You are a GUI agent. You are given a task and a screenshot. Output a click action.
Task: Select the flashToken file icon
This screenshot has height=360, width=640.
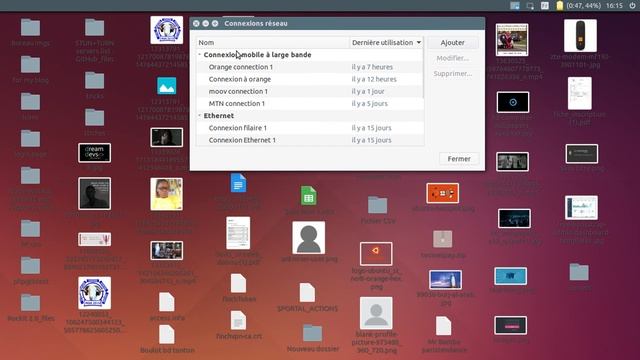point(238,283)
